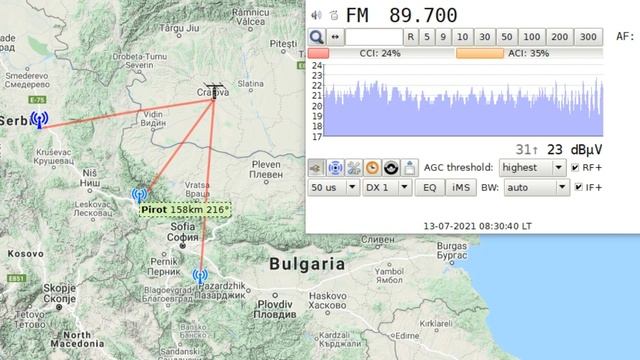The width and height of the screenshot is (640, 360).
Task: Click the Pleven city label on the map
Action: 266,169
